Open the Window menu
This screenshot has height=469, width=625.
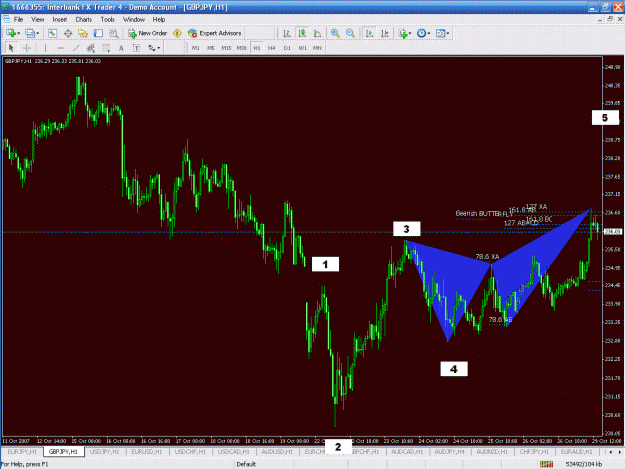pyautogui.click(x=134, y=20)
